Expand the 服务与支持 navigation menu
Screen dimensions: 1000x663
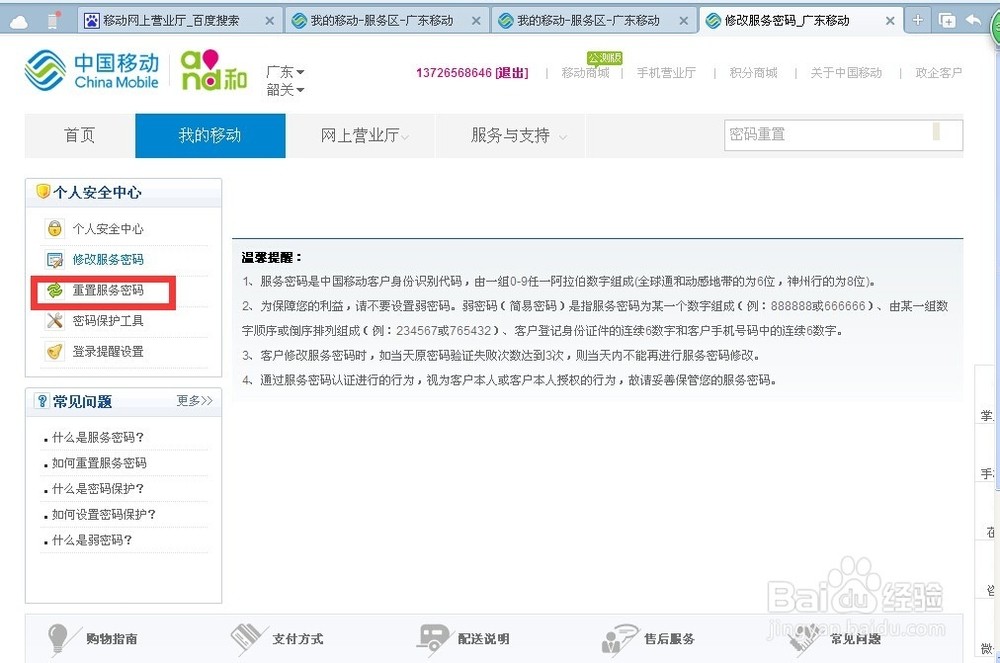(x=518, y=136)
